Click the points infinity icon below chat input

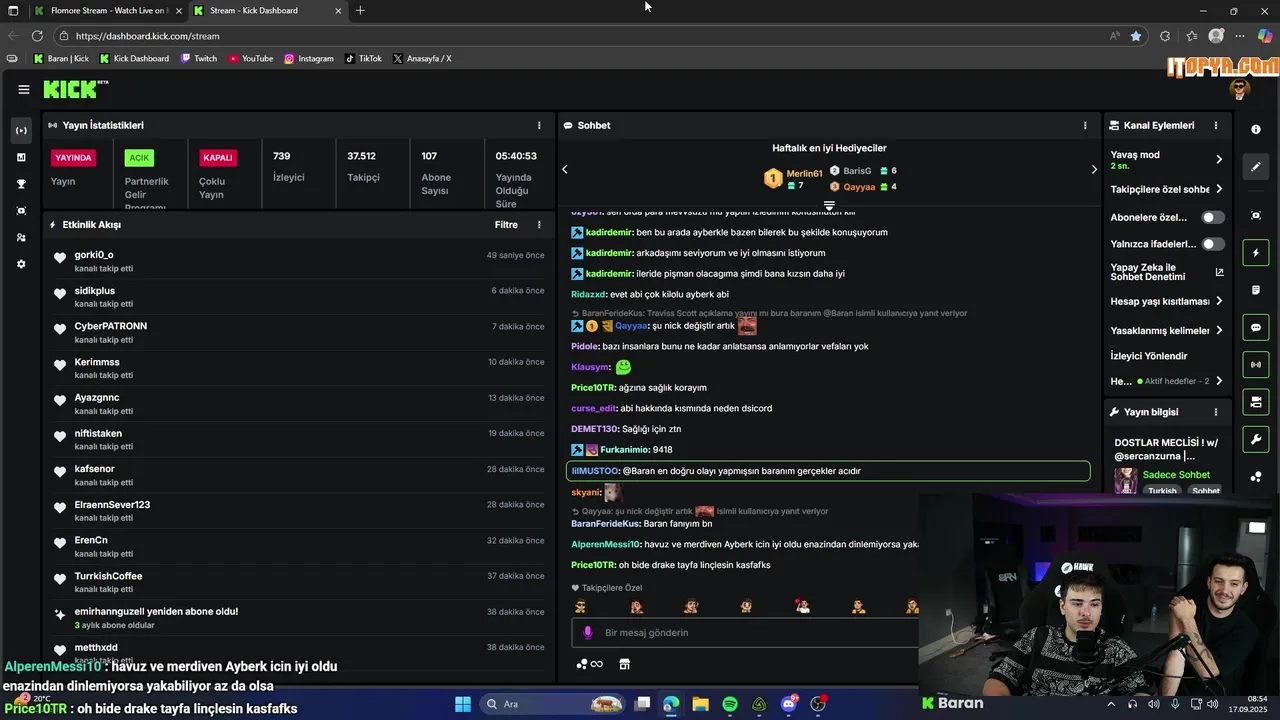[x=590, y=664]
